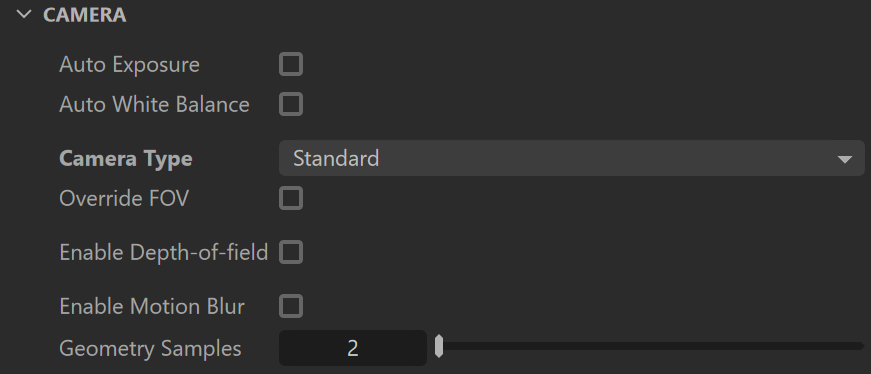871x374 pixels.
Task: Click the Auto Exposure label
Action: pyautogui.click(x=129, y=64)
